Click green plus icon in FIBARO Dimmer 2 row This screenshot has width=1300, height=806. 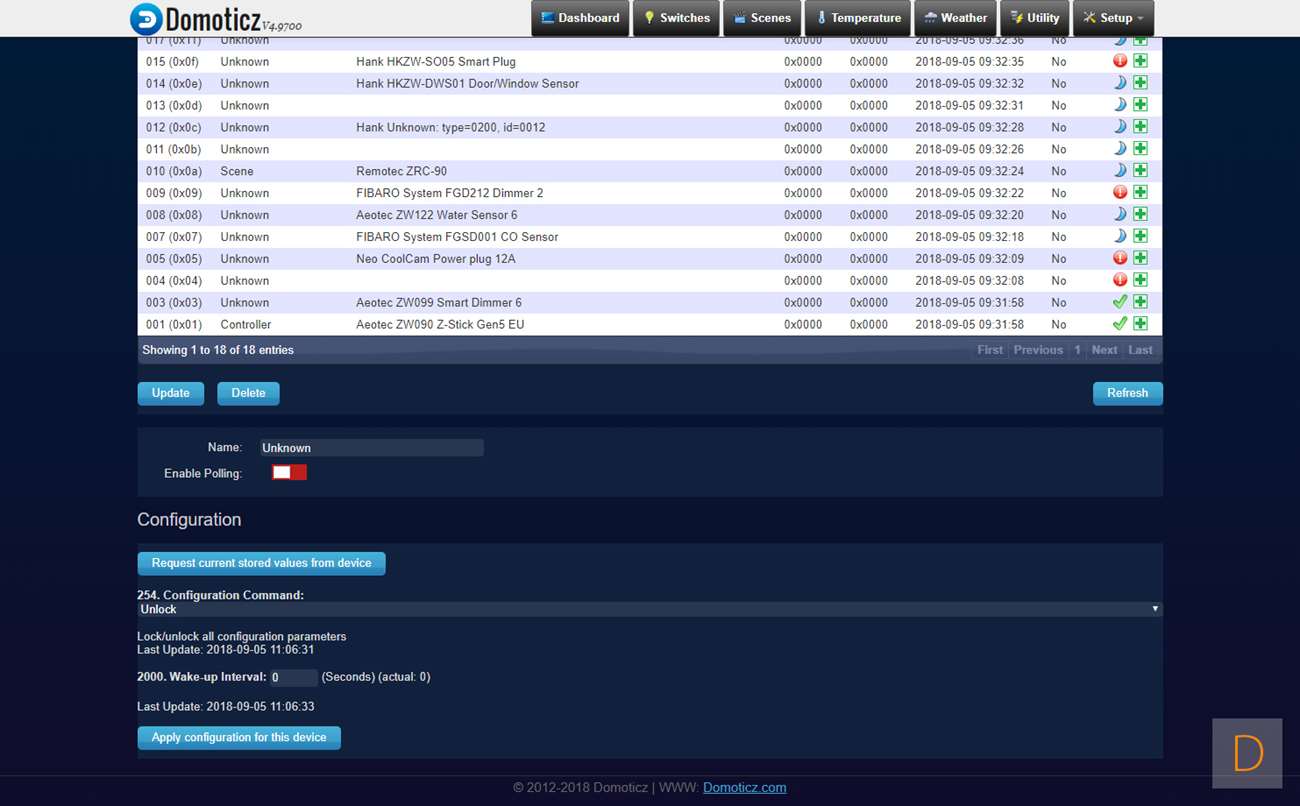pyautogui.click(x=1140, y=192)
